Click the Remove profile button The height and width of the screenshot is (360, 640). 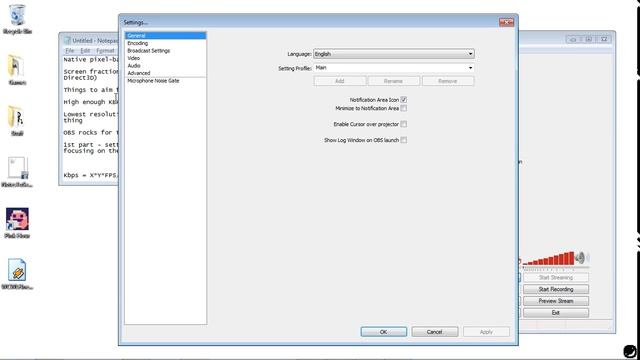point(448,81)
